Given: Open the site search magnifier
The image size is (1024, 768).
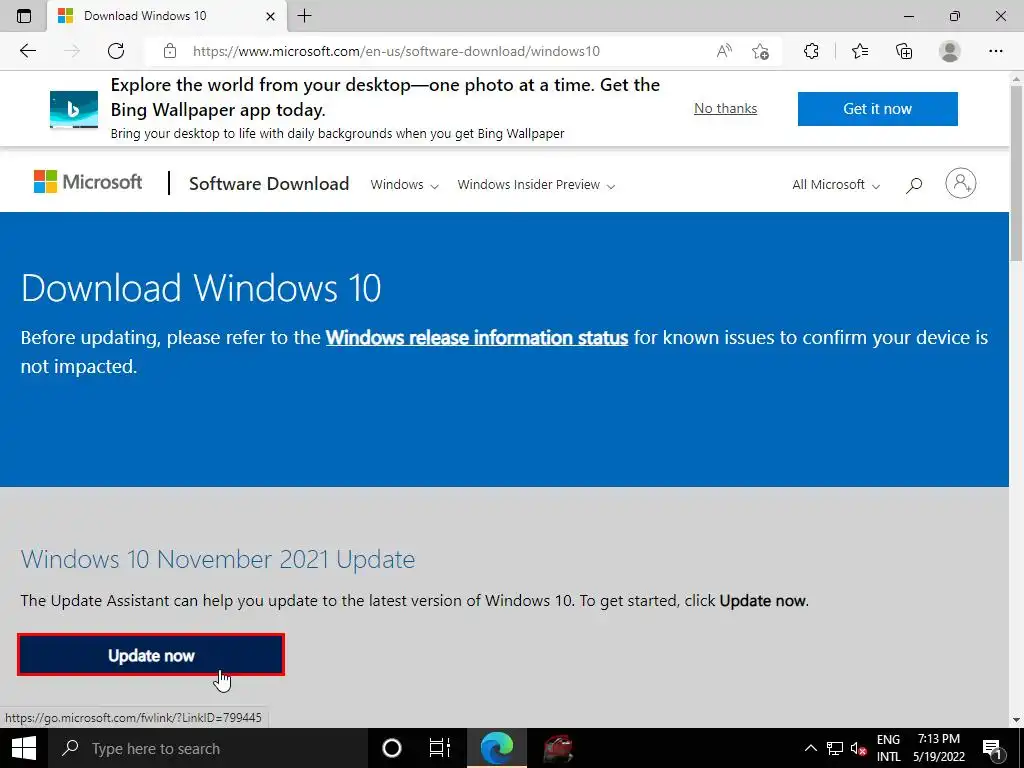Looking at the screenshot, I should (914, 185).
